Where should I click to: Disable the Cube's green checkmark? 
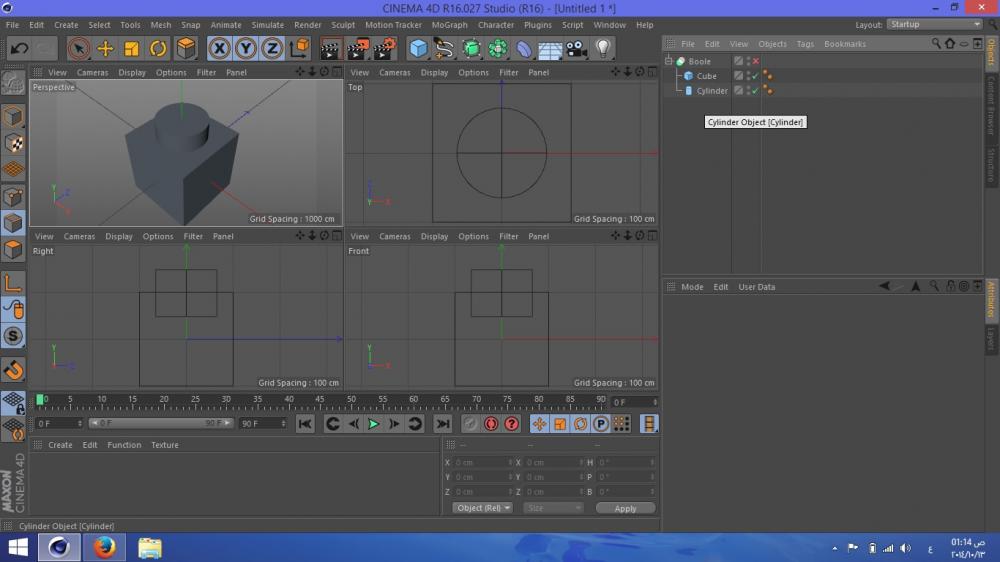point(756,76)
